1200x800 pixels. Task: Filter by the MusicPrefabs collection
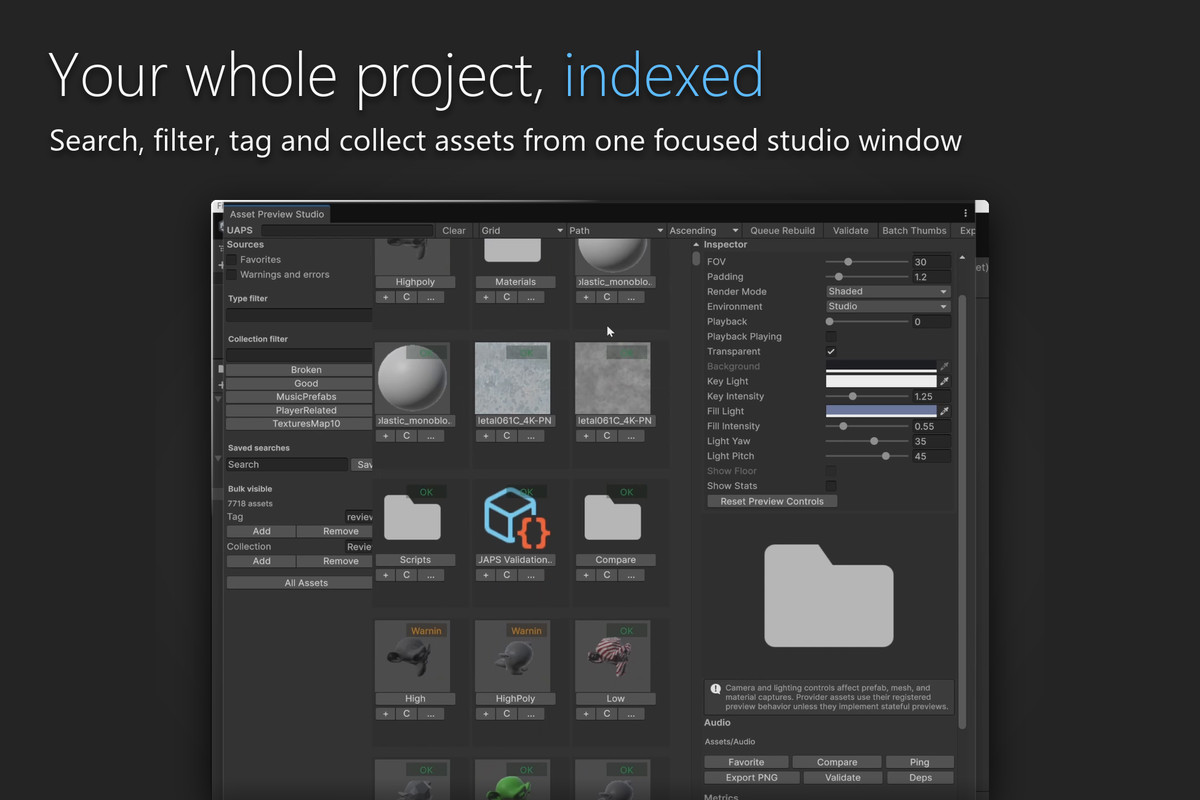point(299,397)
